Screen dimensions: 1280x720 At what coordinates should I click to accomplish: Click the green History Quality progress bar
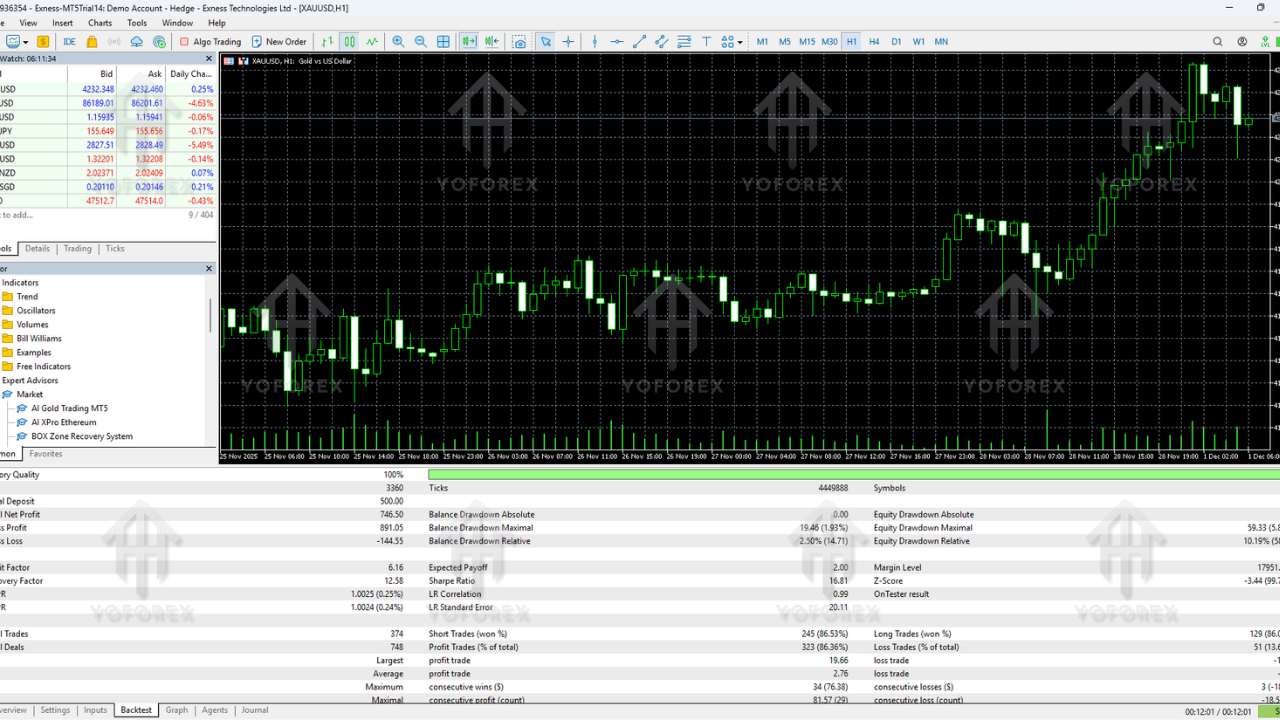[x=850, y=475]
